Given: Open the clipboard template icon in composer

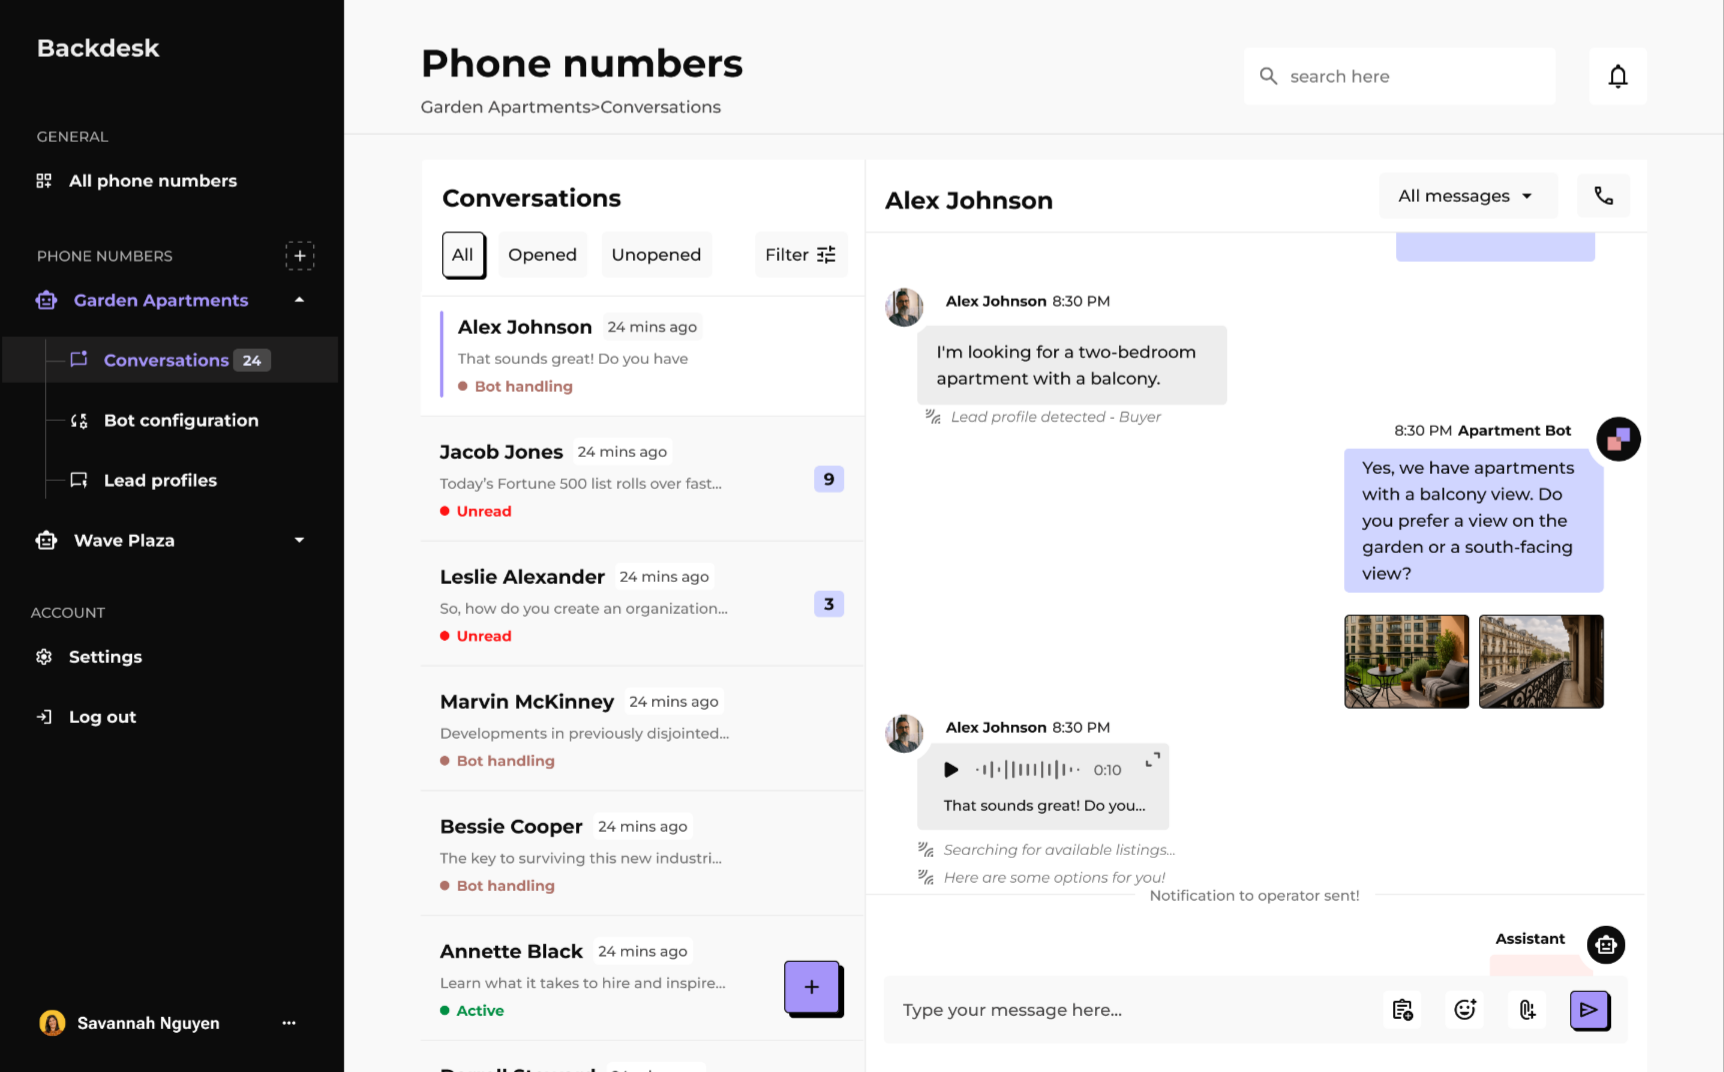Looking at the screenshot, I should pyautogui.click(x=1402, y=1010).
